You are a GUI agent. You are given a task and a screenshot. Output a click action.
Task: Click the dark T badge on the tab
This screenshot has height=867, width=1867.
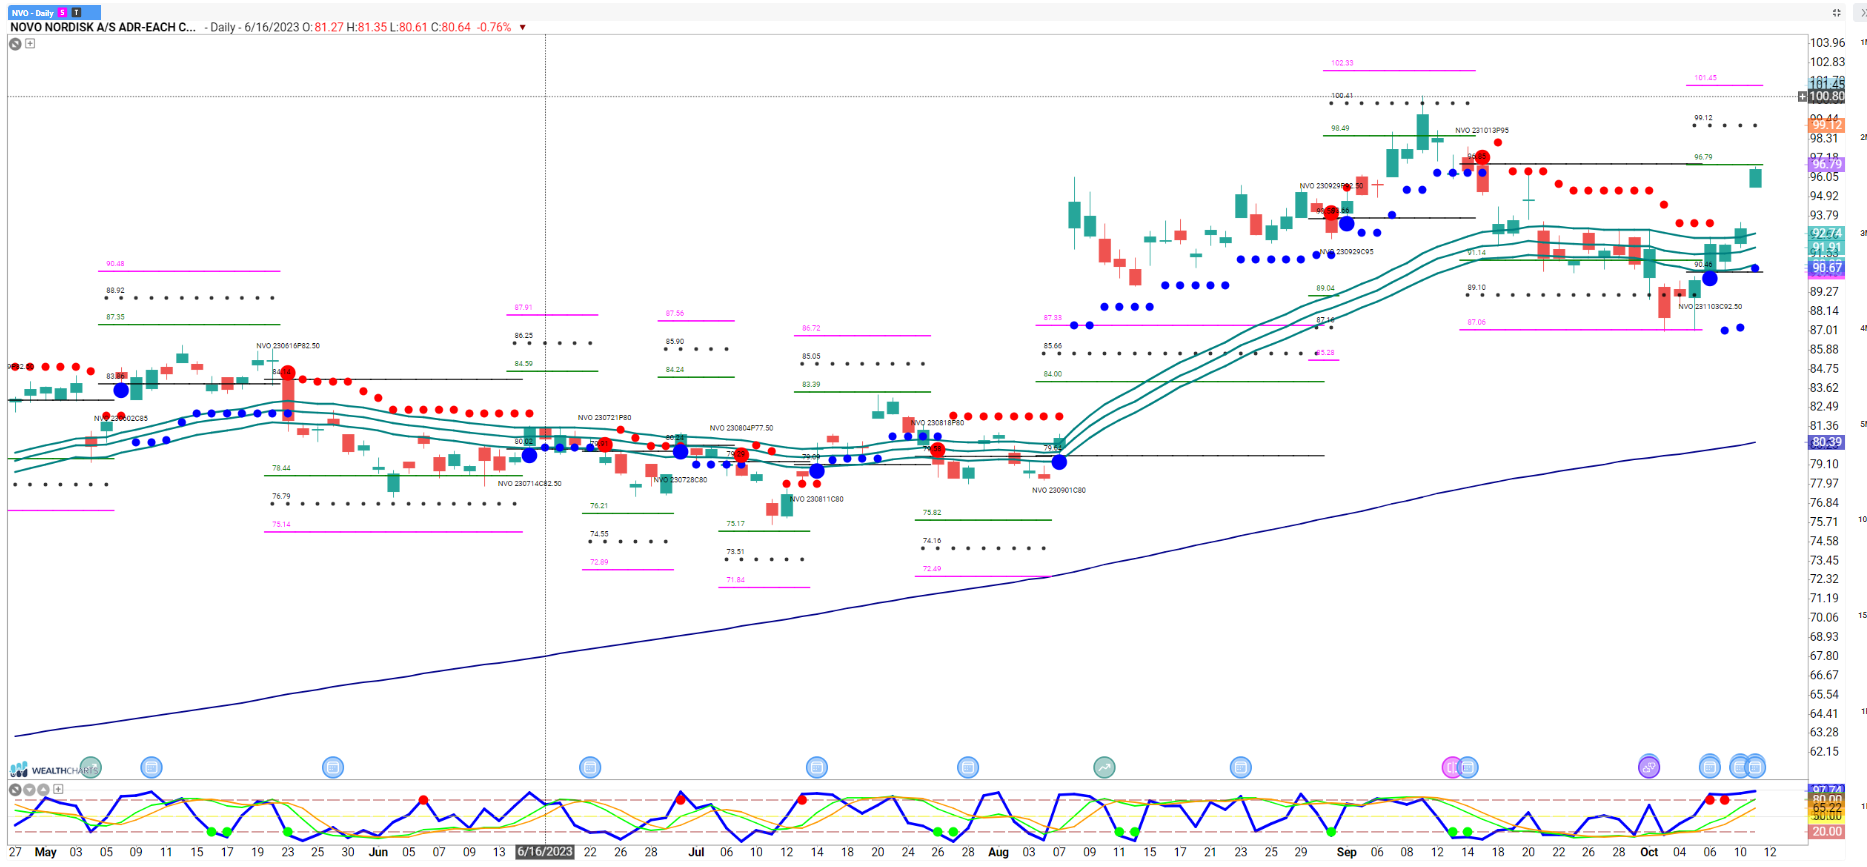point(76,13)
